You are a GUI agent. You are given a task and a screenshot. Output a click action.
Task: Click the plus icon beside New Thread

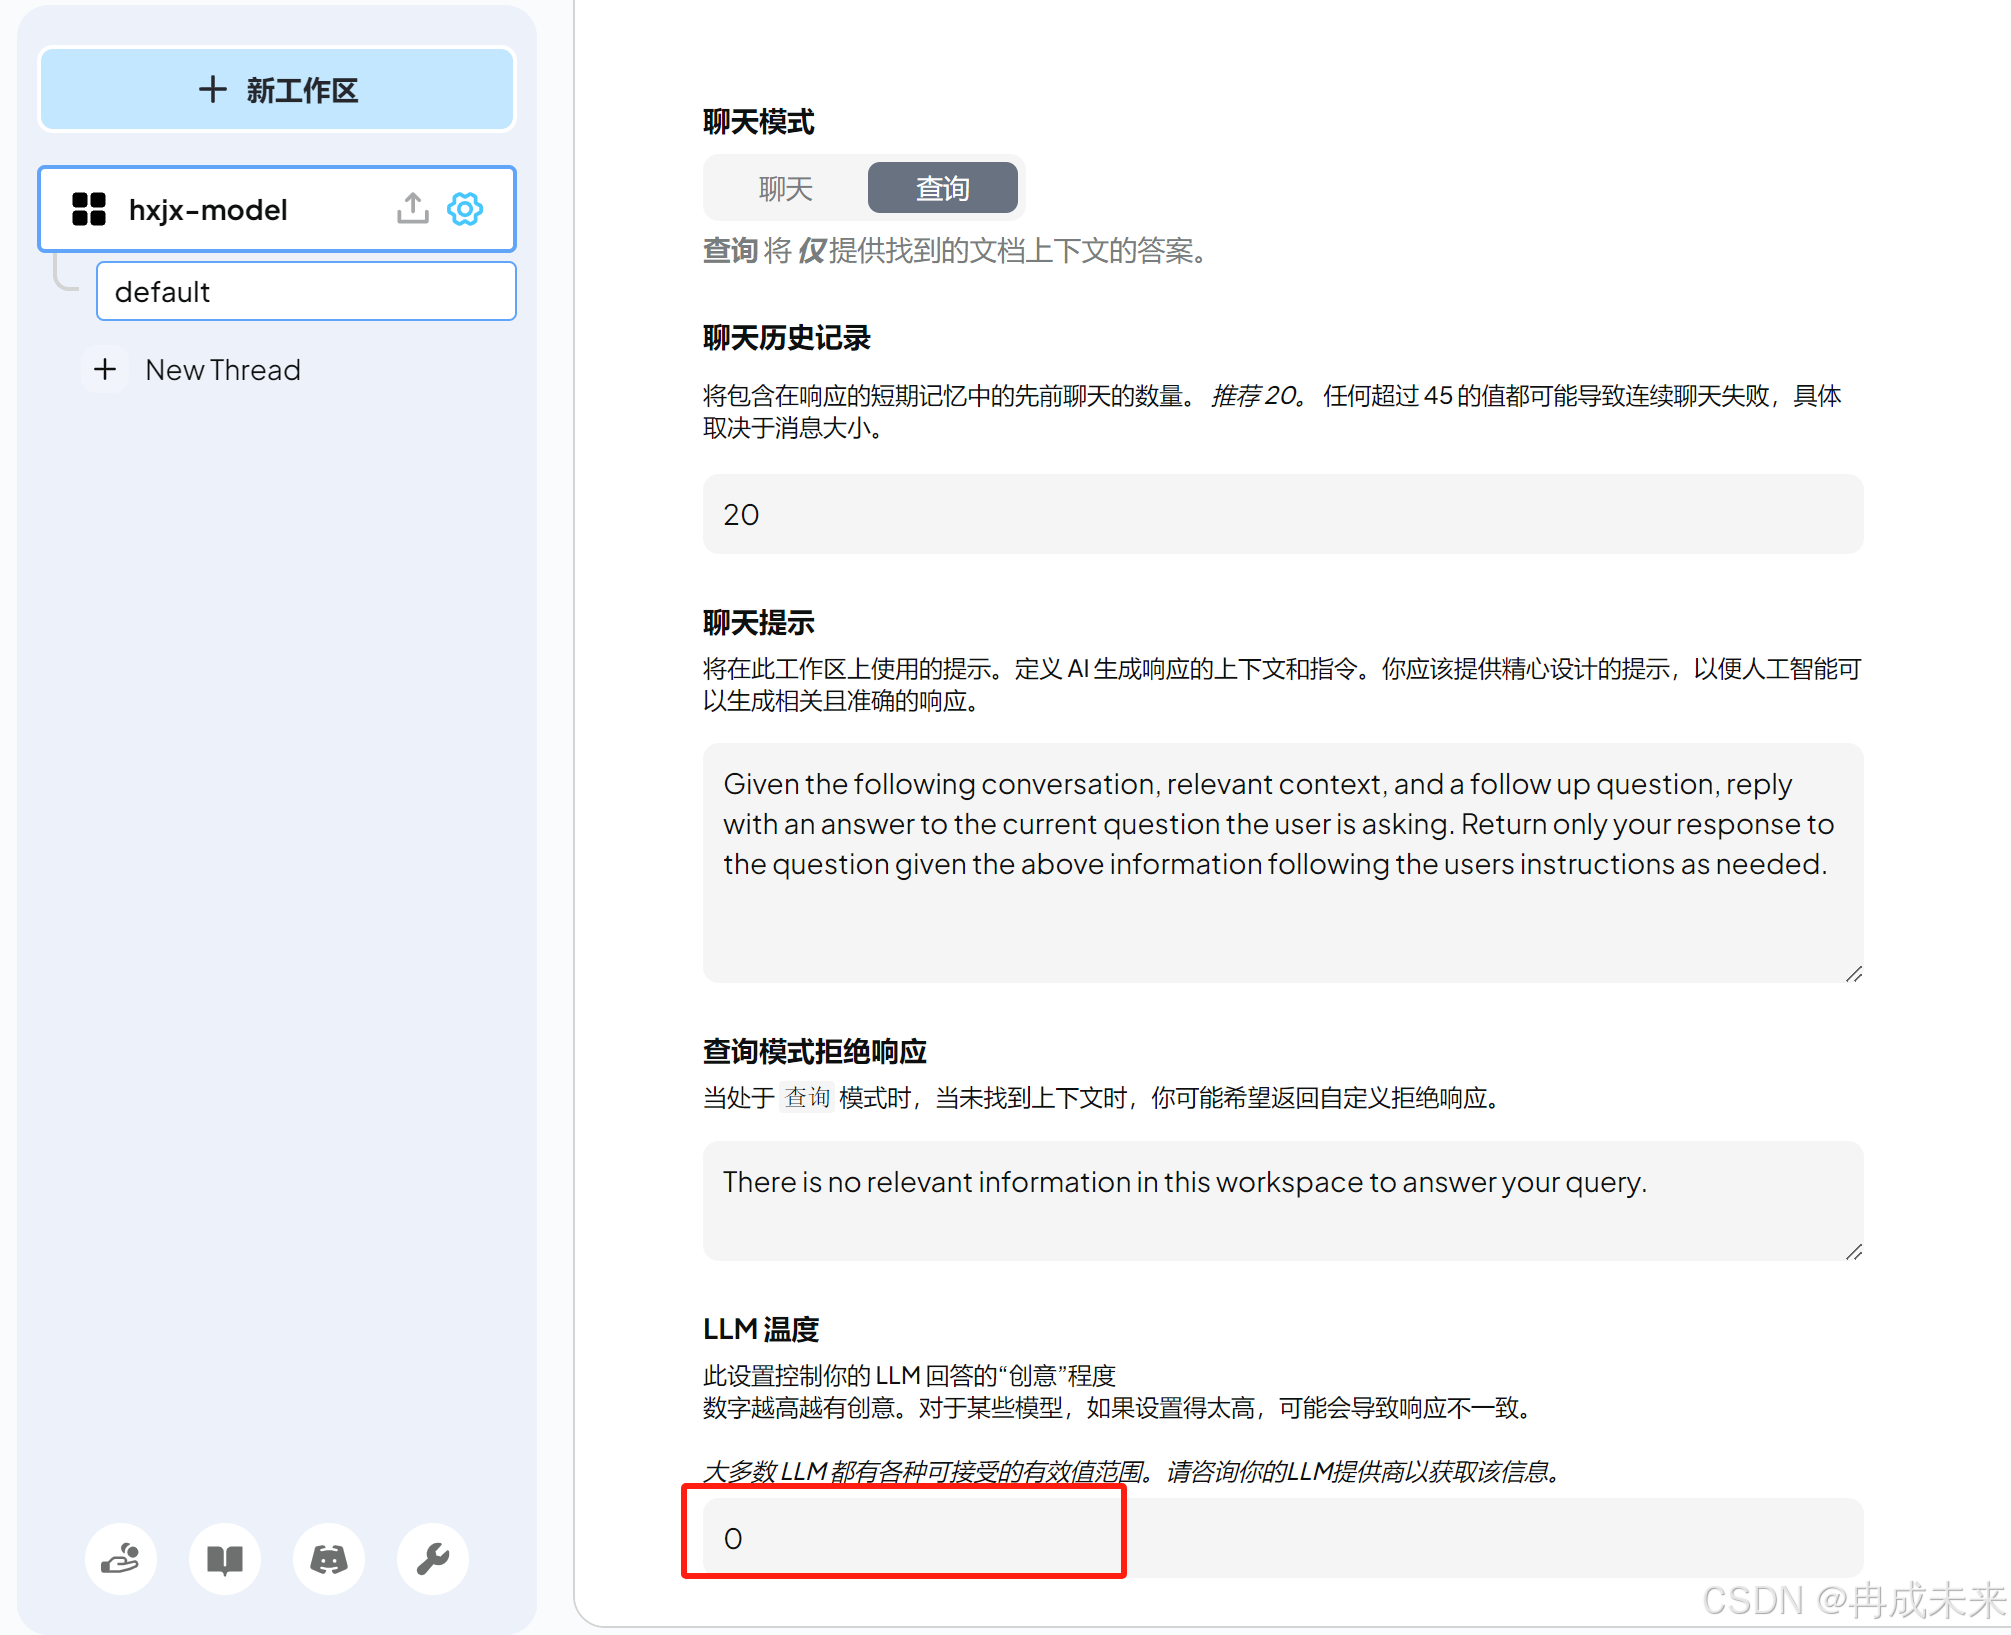click(x=105, y=370)
